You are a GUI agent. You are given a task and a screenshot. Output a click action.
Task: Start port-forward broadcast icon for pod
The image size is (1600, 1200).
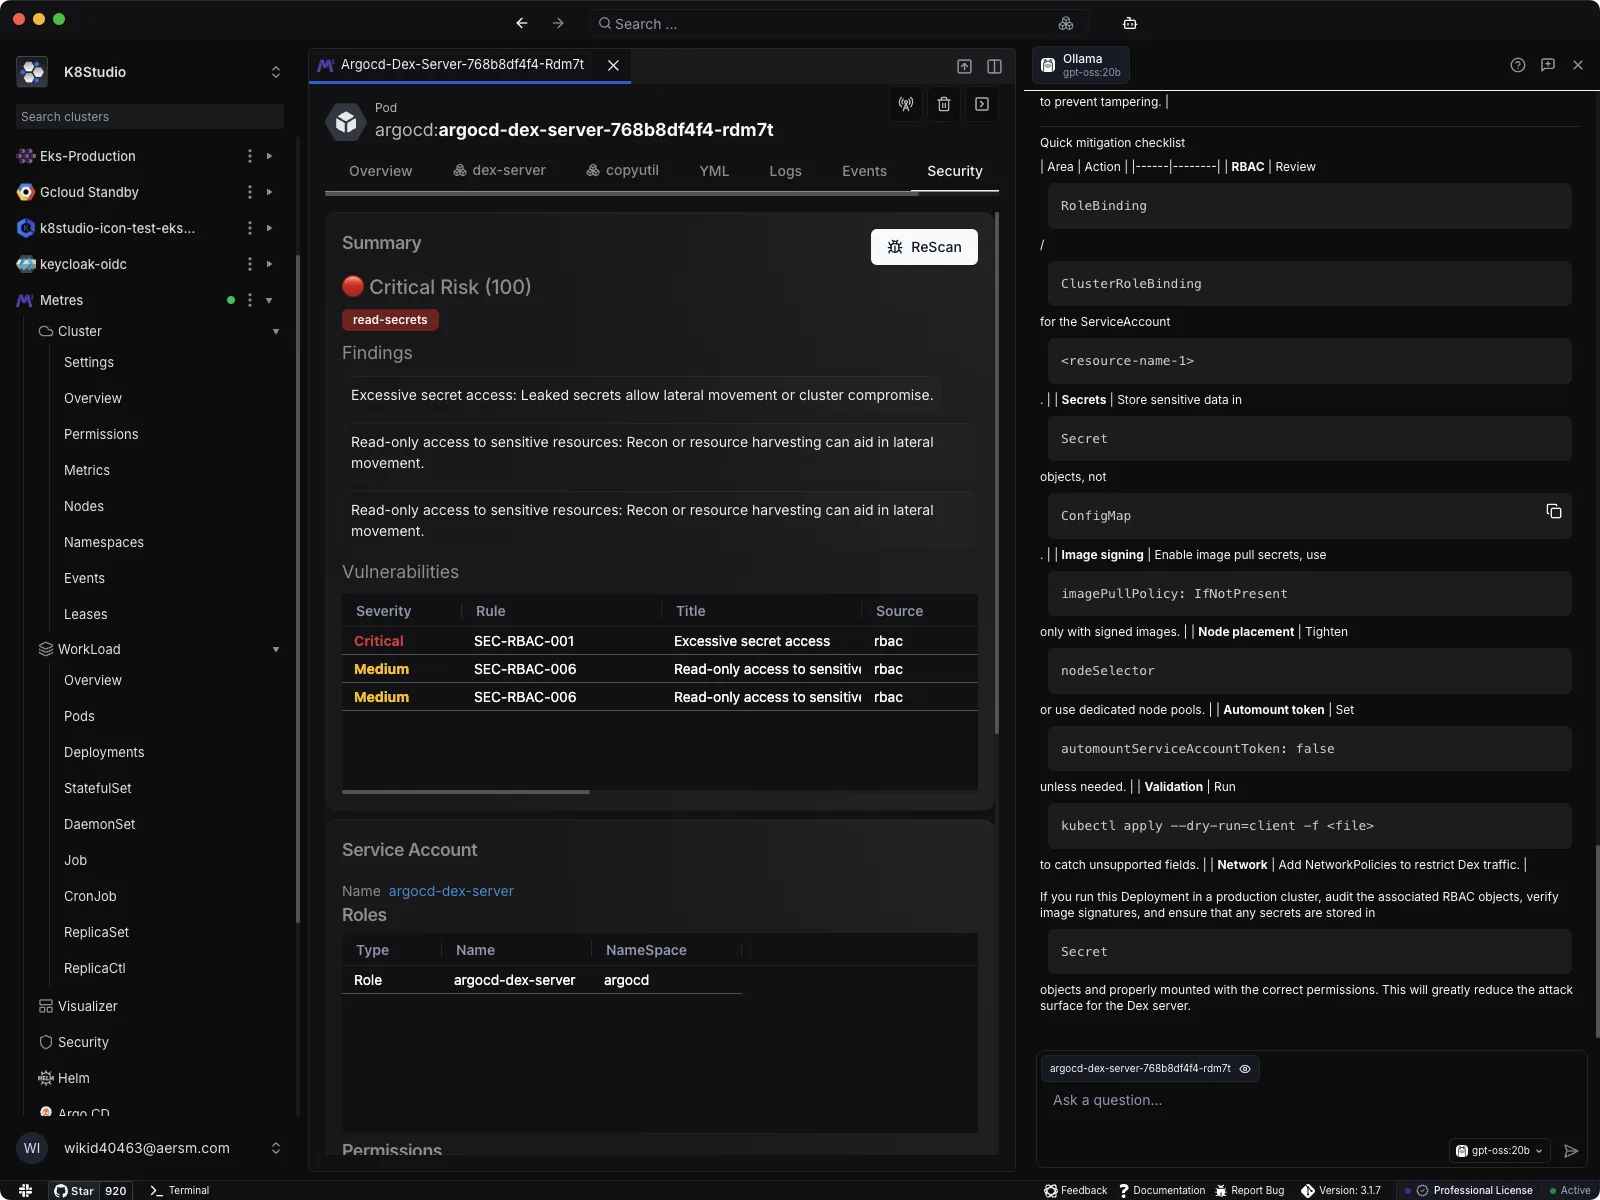point(906,104)
